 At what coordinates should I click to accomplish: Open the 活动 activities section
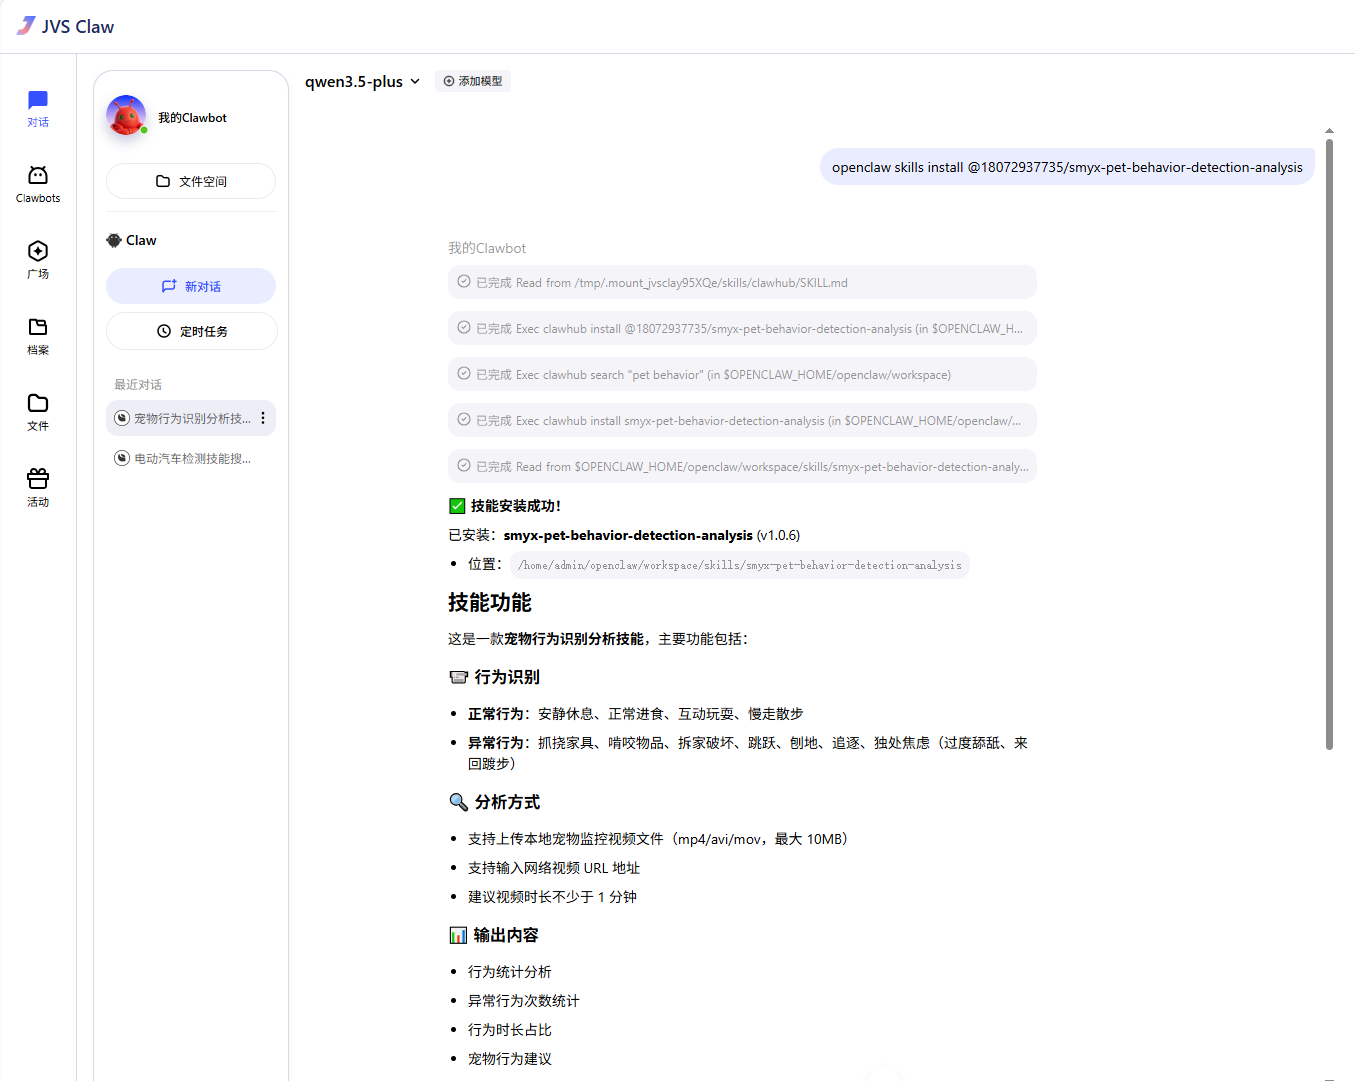tap(38, 488)
